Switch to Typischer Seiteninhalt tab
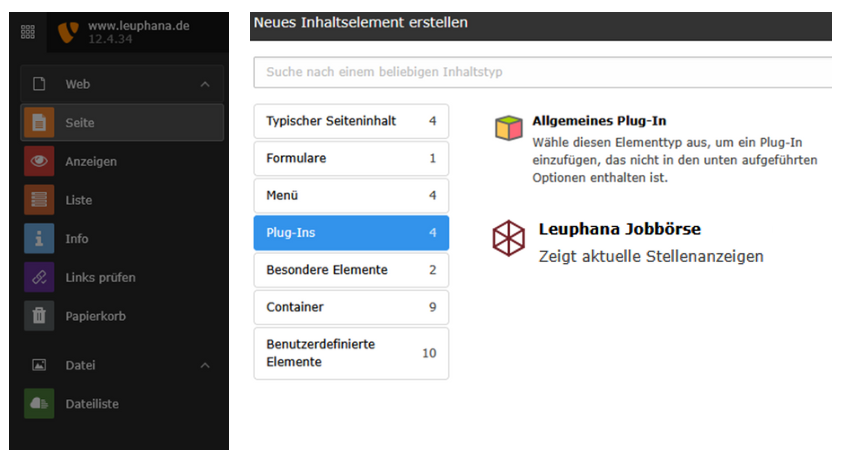The height and width of the screenshot is (462, 842). point(351,121)
